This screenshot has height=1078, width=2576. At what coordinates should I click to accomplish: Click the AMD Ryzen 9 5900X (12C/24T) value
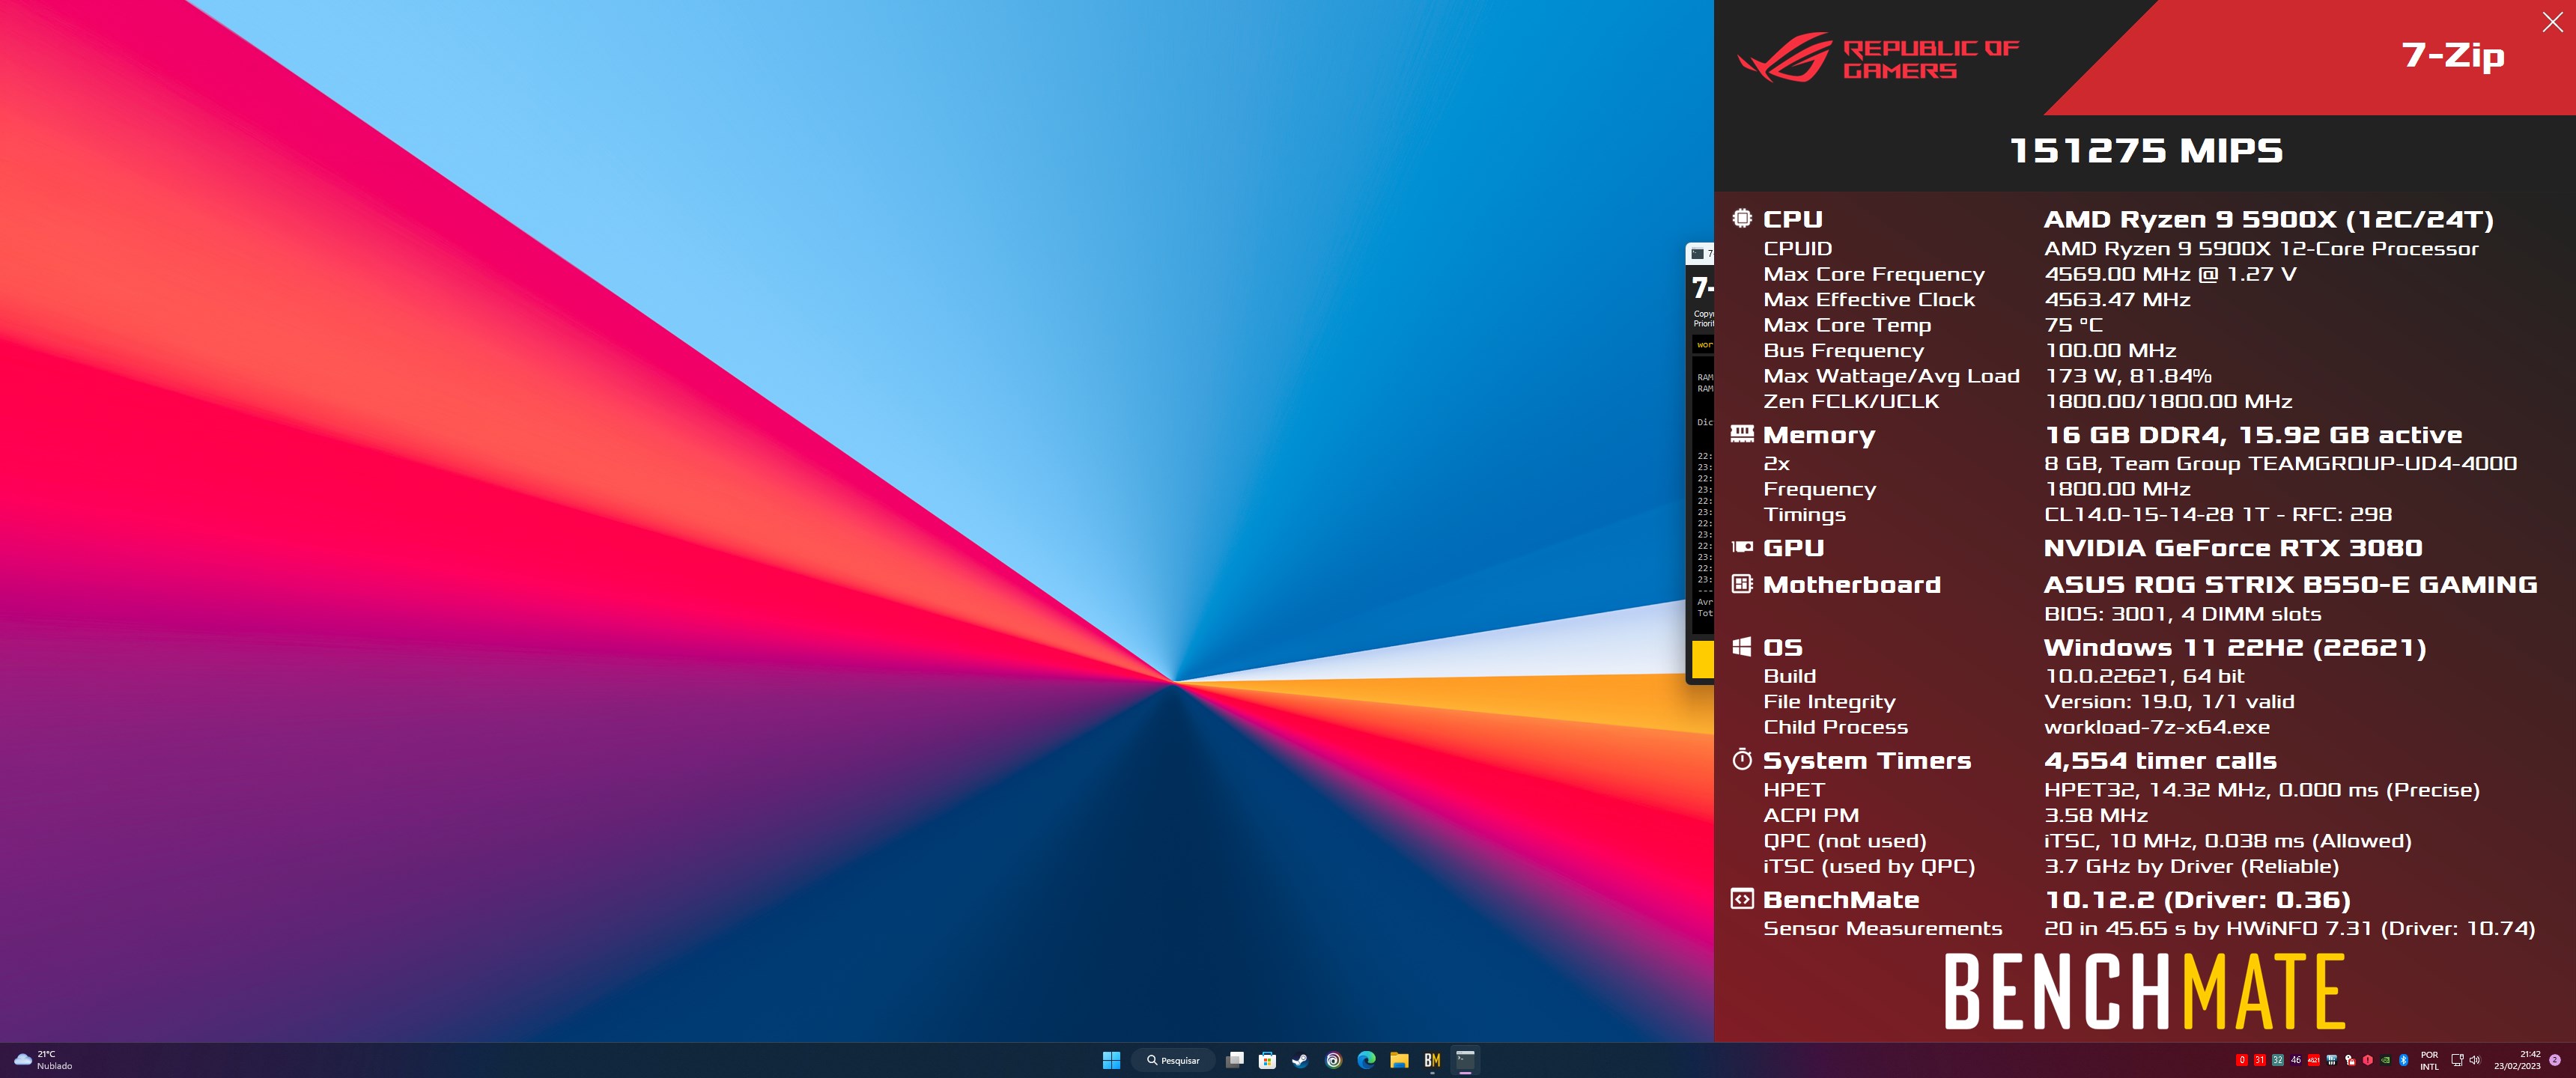[2269, 220]
